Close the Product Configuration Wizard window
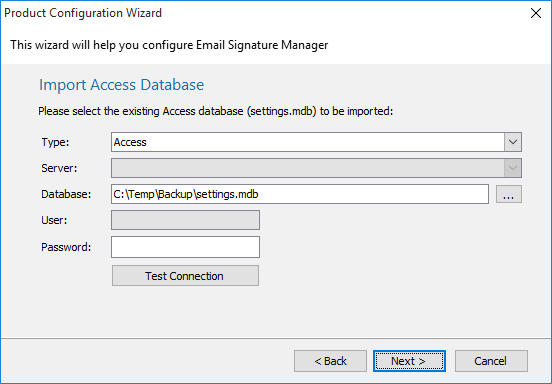The width and height of the screenshot is (552, 384). click(536, 13)
